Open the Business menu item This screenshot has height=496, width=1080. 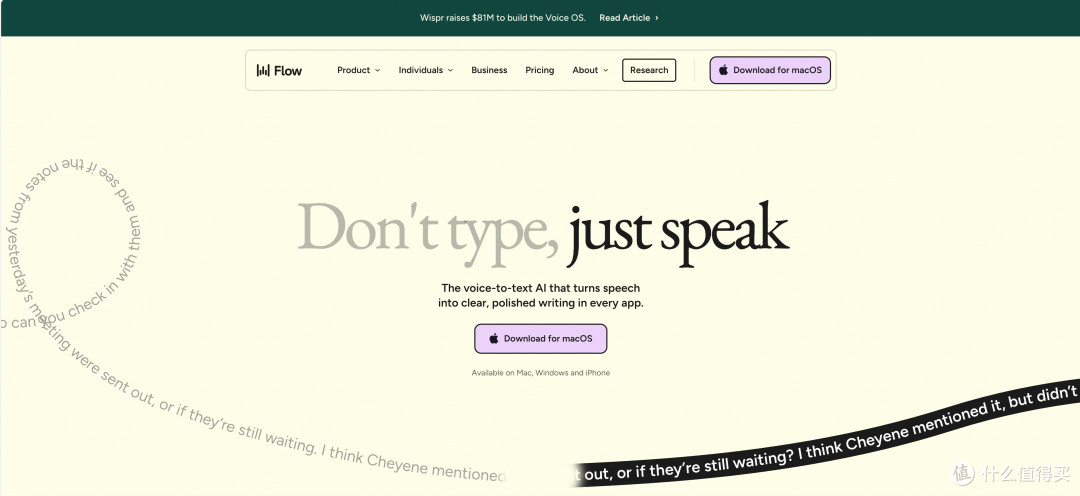click(x=489, y=70)
